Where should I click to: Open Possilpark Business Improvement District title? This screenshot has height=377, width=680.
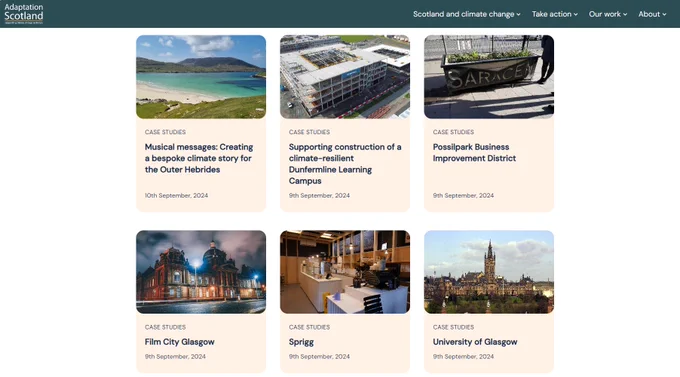(x=474, y=153)
